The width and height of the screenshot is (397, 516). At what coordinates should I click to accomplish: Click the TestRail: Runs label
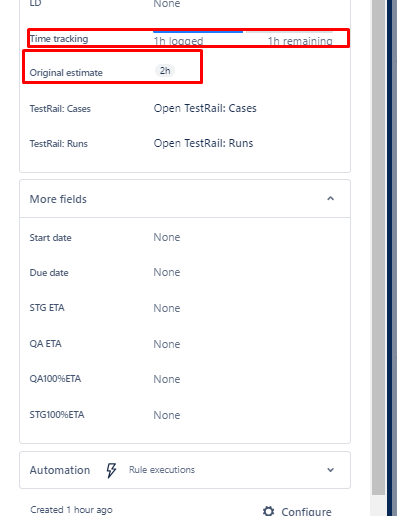click(59, 144)
